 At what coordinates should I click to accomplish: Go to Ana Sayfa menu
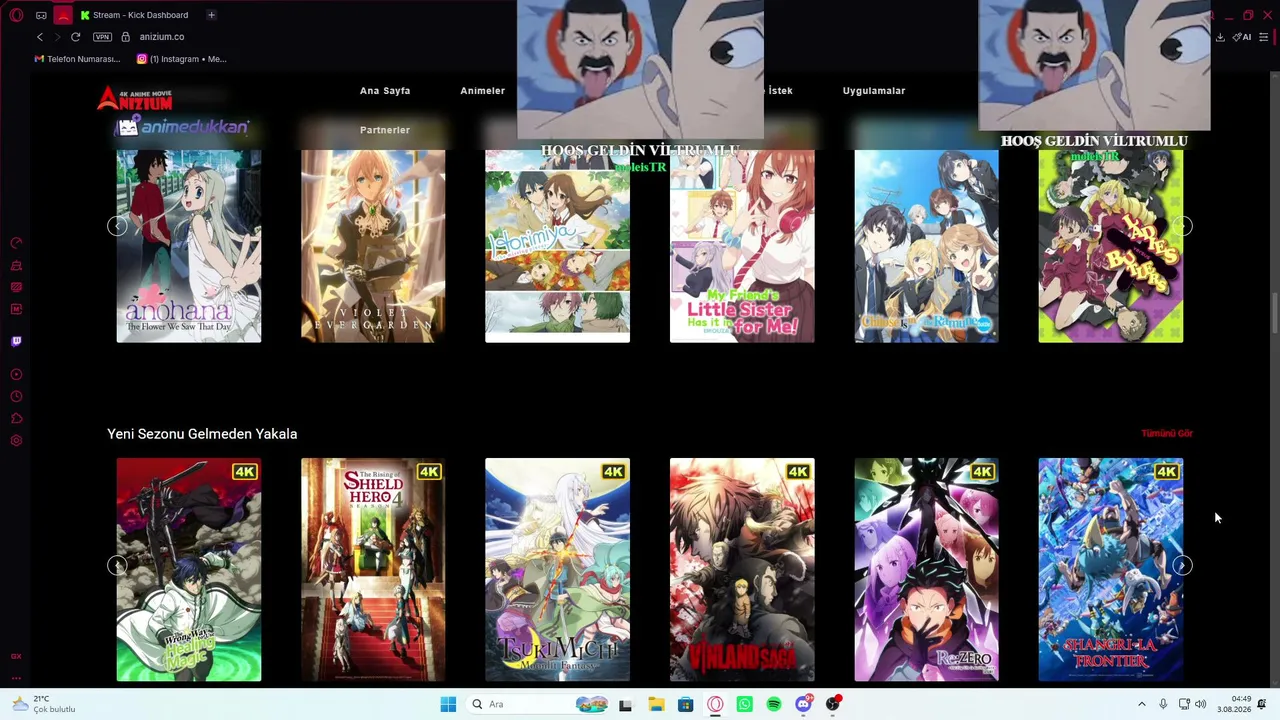coord(385,91)
